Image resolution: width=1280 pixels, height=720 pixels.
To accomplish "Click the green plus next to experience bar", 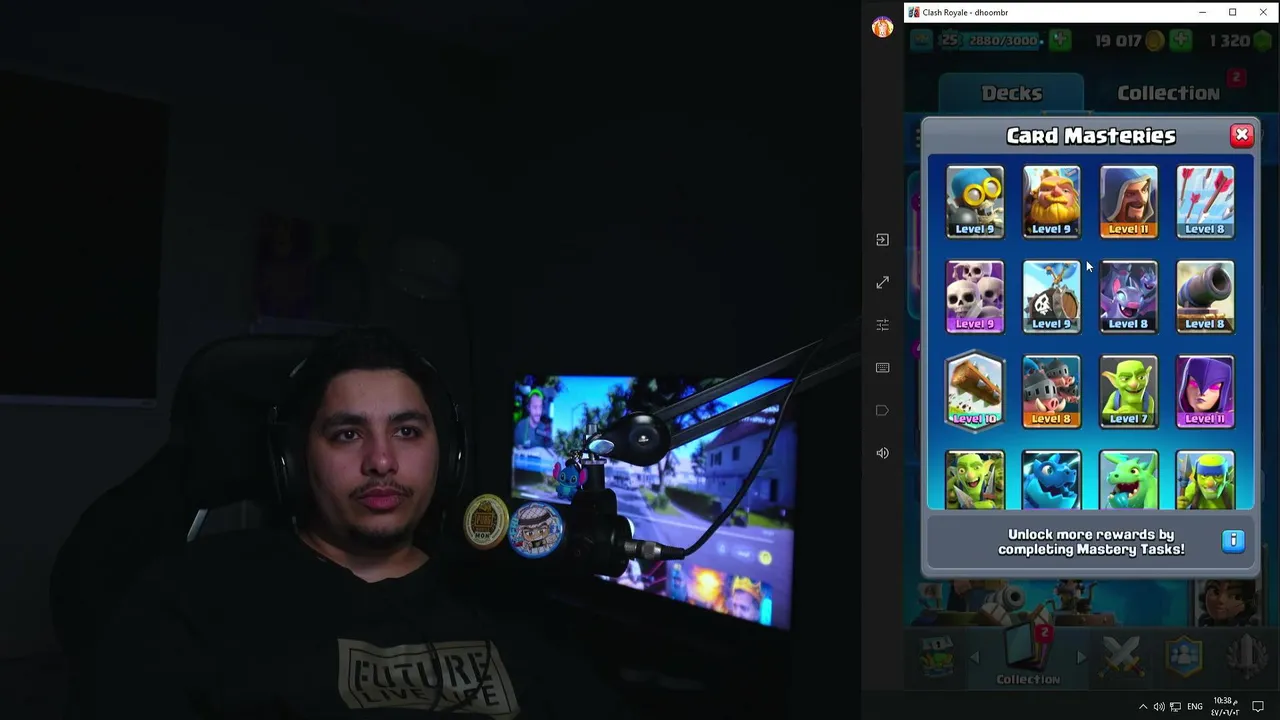I will pos(1059,41).
